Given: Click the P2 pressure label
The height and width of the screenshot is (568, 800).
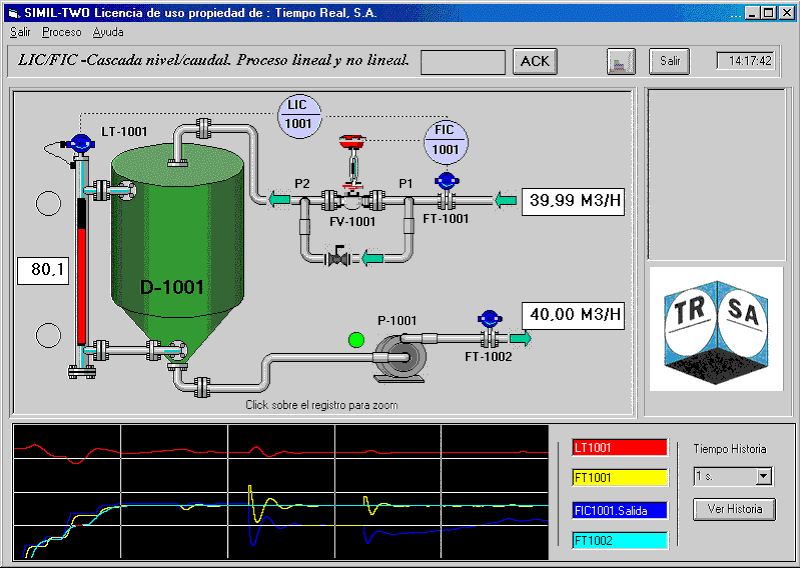Looking at the screenshot, I should tap(302, 183).
